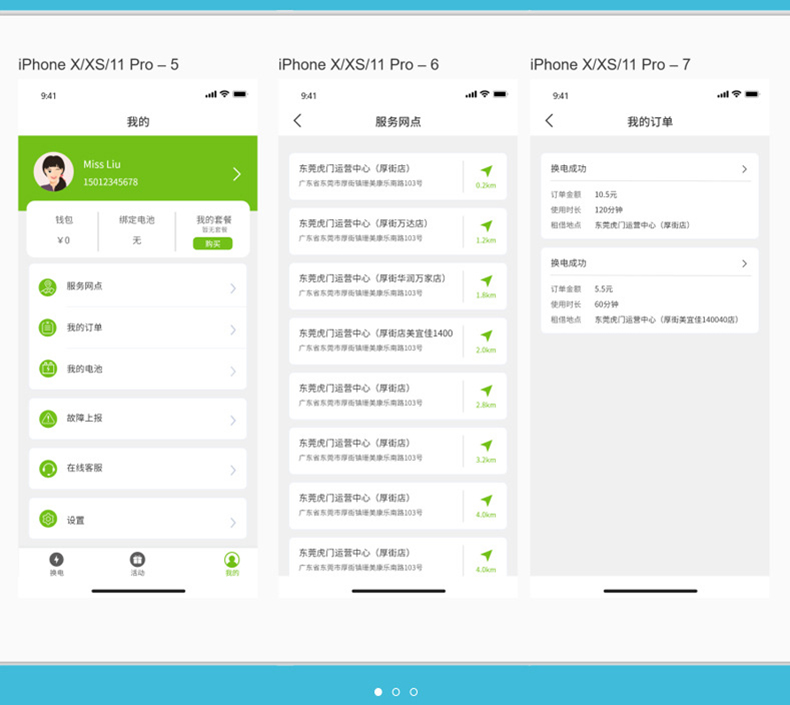
Task: Click the 我的电池 battery icon
Action: (47, 369)
